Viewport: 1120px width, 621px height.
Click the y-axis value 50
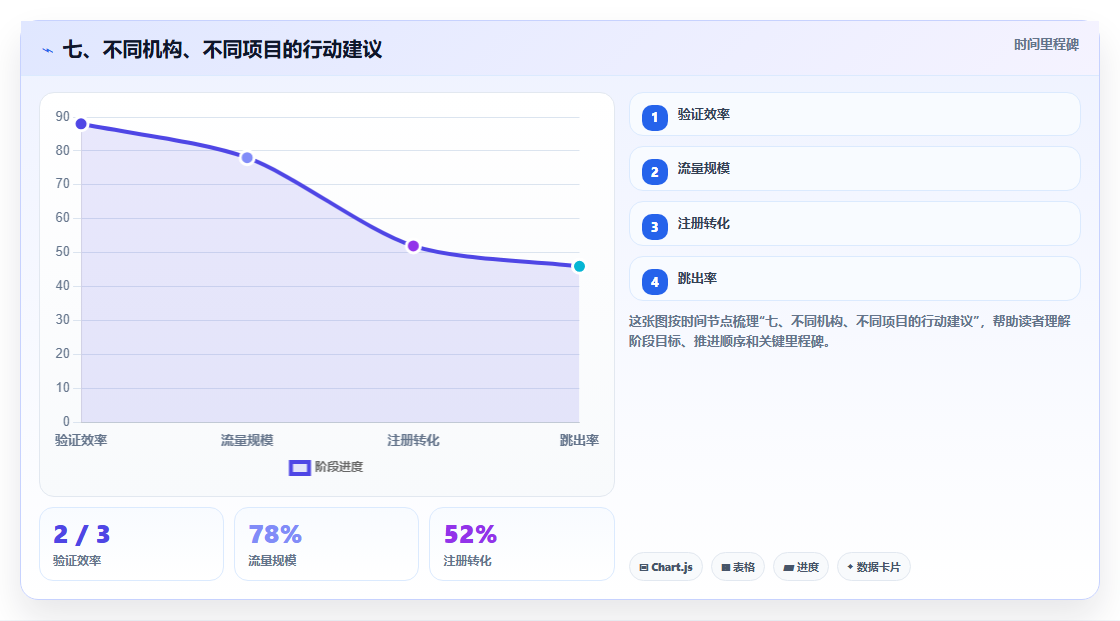[63, 252]
